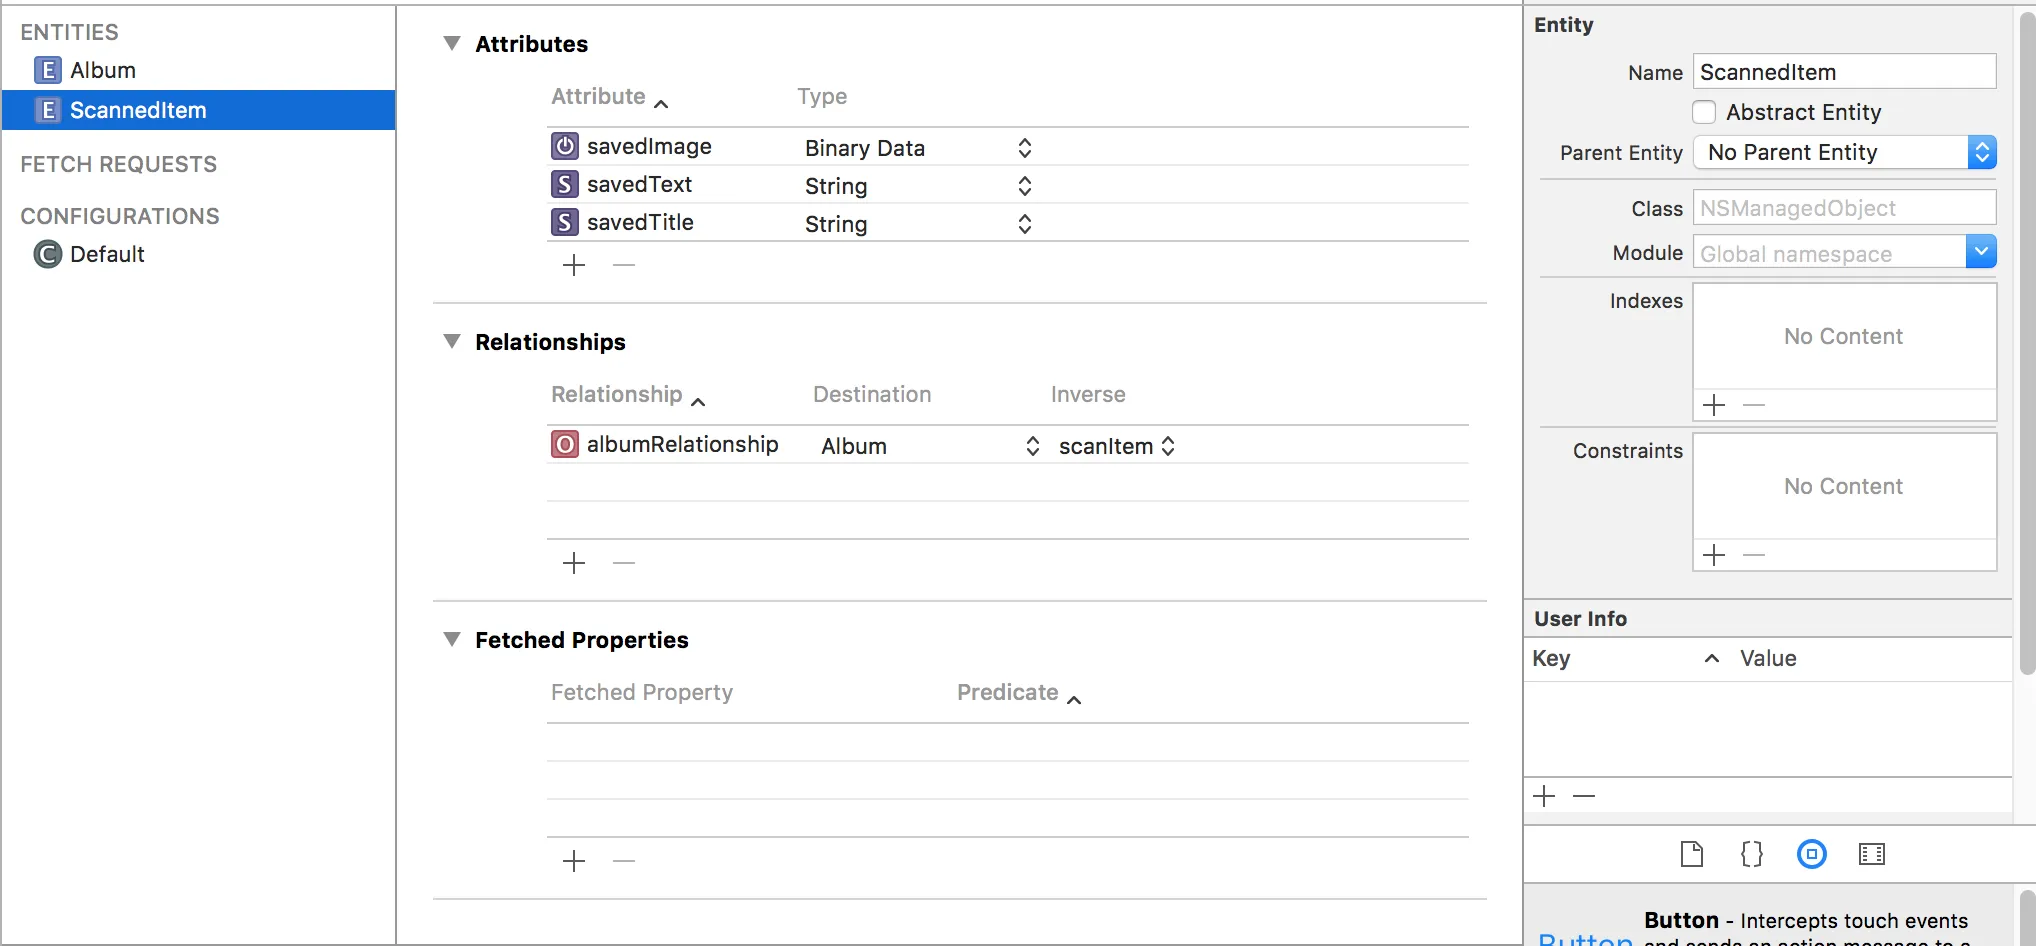This screenshot has width=2036, height=946.
Task: Add a fetched property with plus icon
Action: click(574, 861)
